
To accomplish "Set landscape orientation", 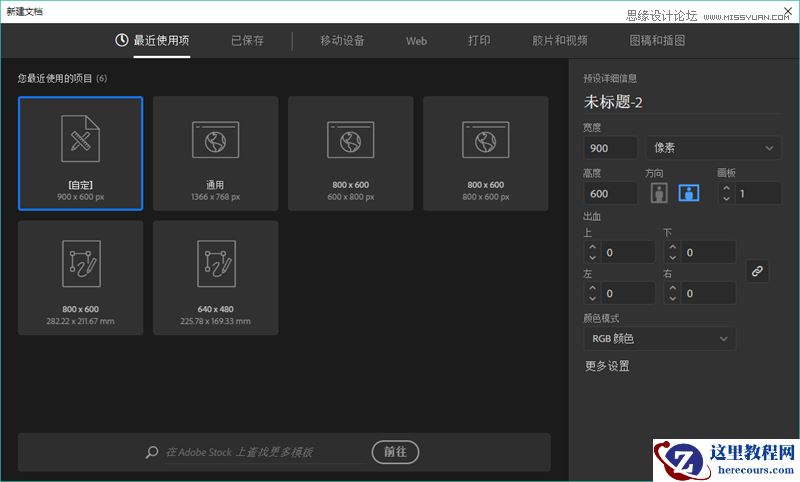I will pyautogui.click(x=689, y=193).
